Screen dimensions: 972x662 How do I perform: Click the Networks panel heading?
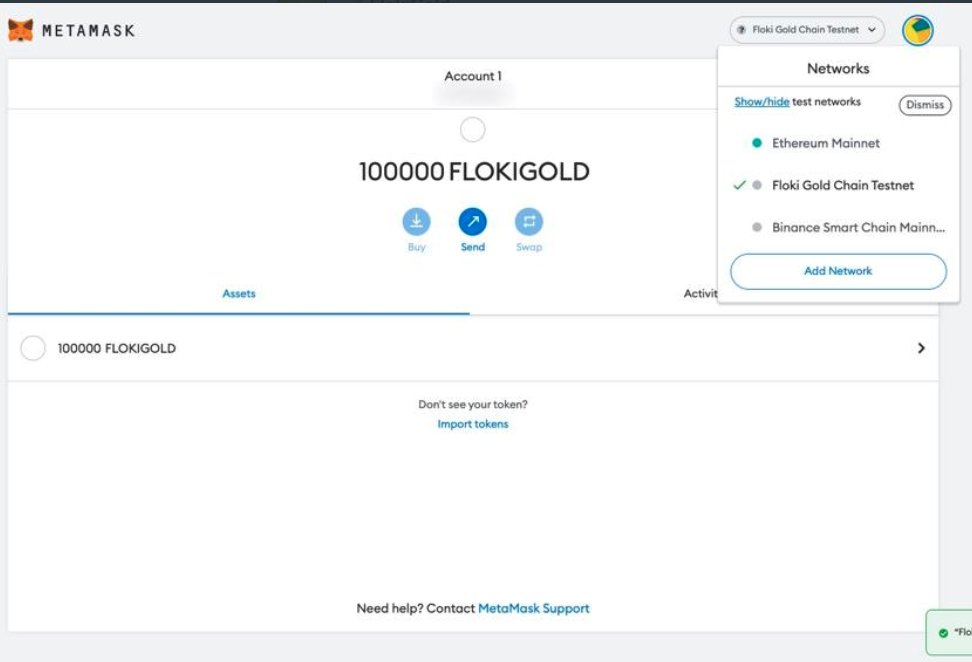click(838, 68)
